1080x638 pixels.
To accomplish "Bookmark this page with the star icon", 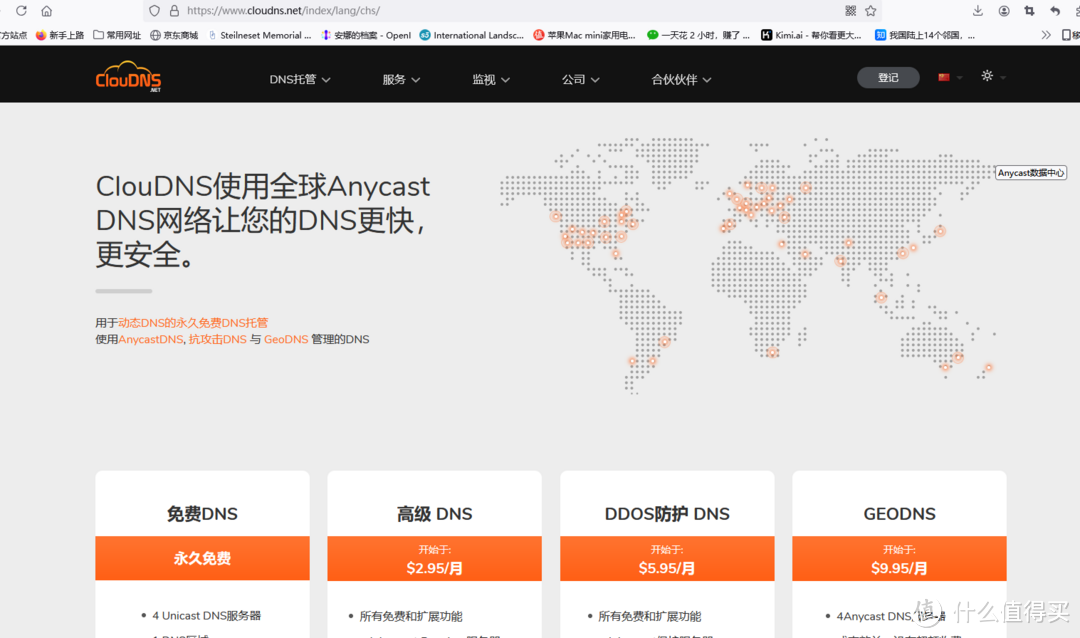I will (871, 11).
